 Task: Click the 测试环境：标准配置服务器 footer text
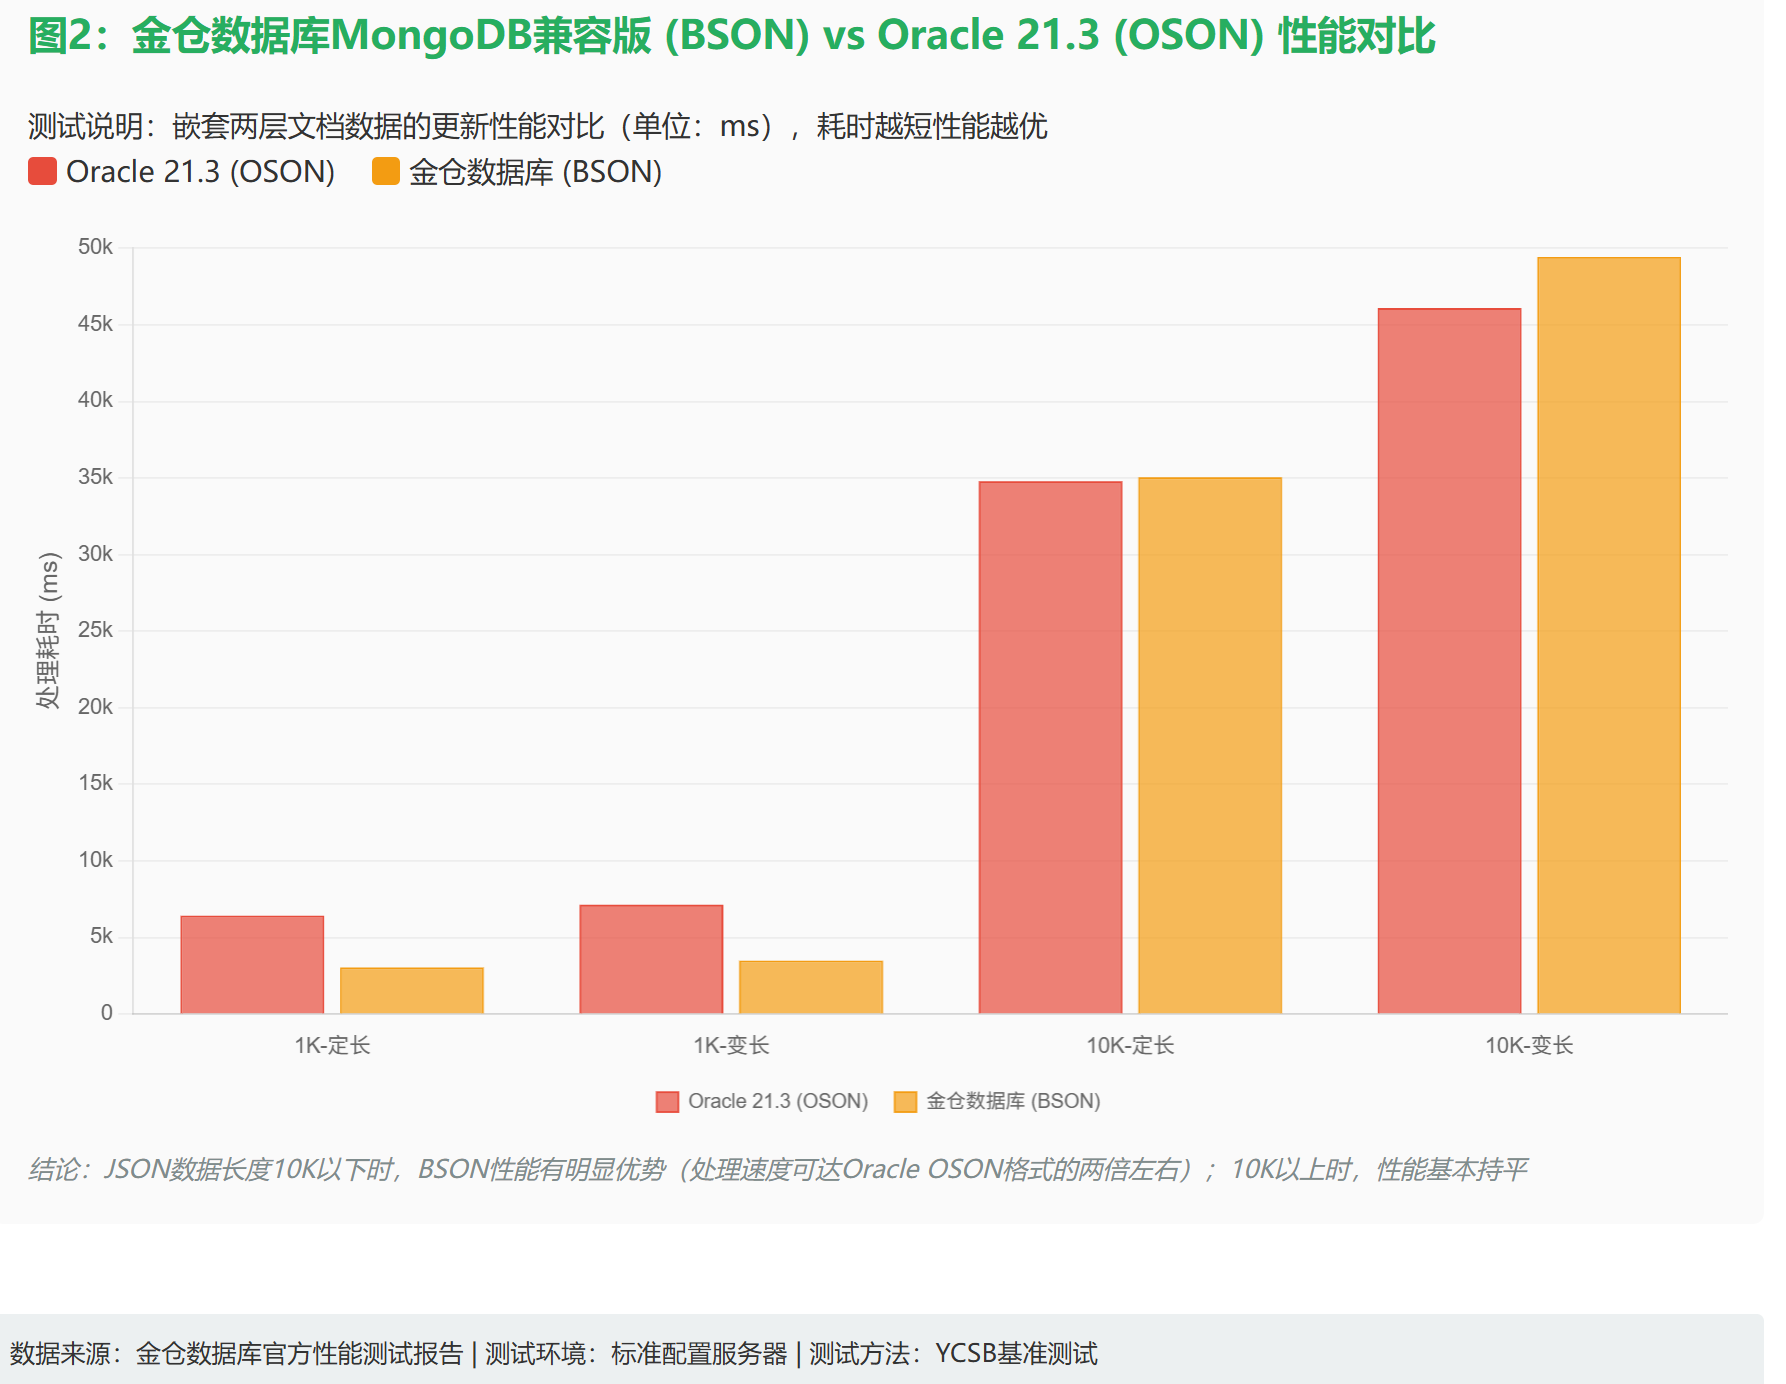tap(636, 1354)
